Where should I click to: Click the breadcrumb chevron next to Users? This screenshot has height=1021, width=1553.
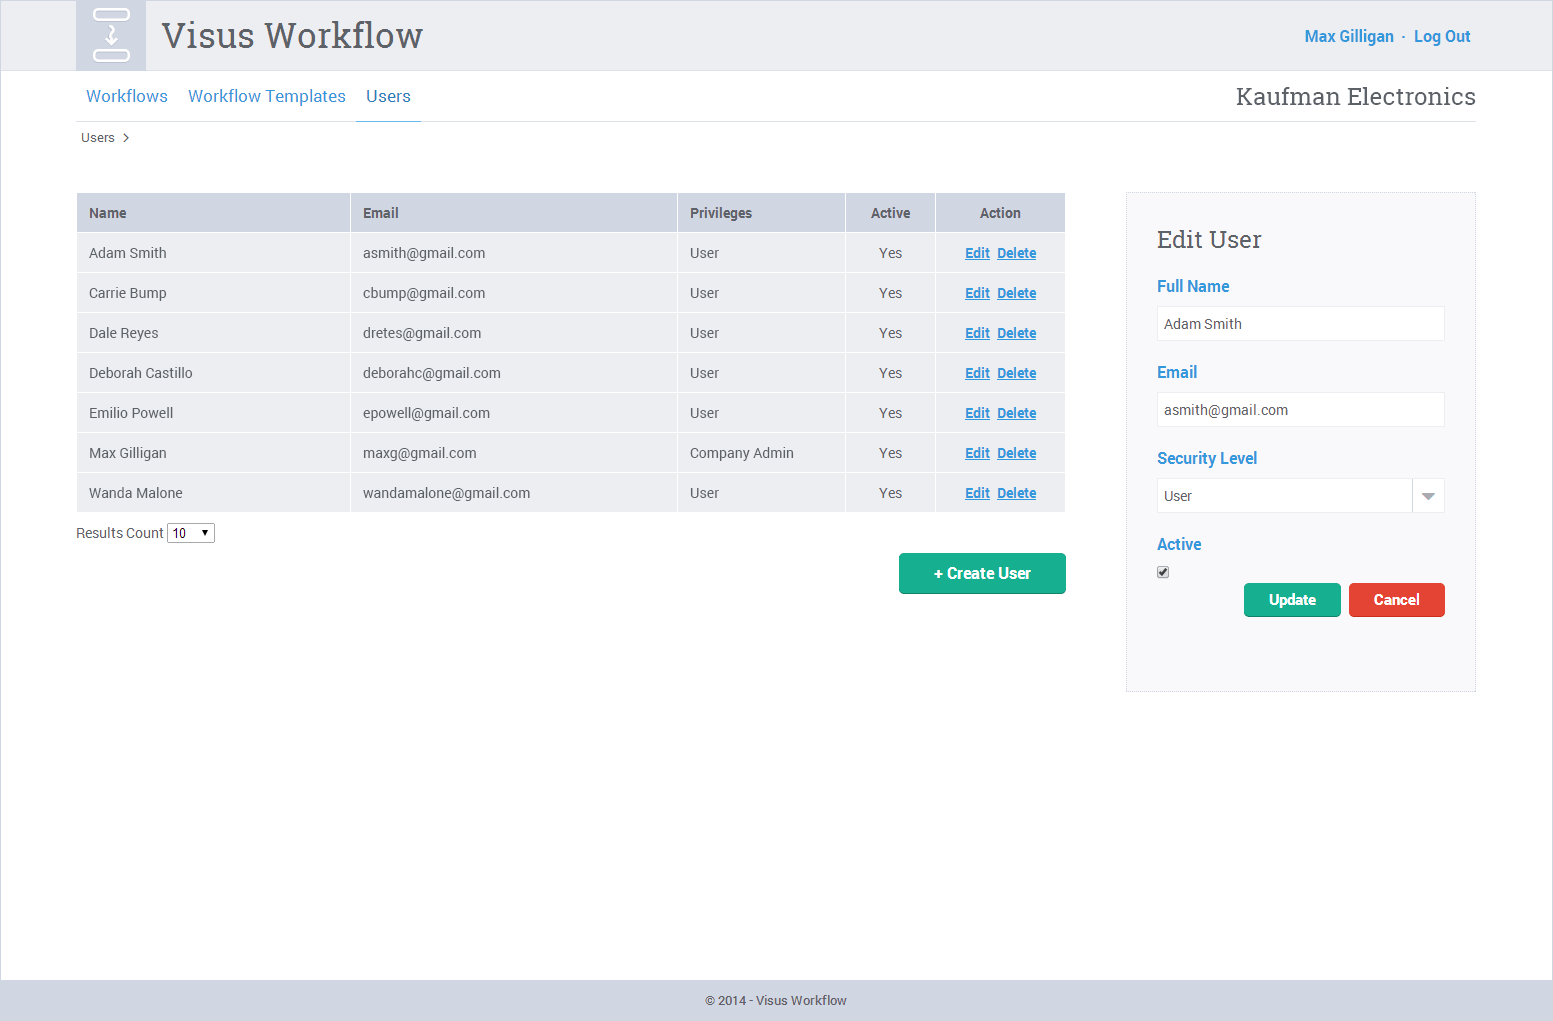tap(126, 138)
